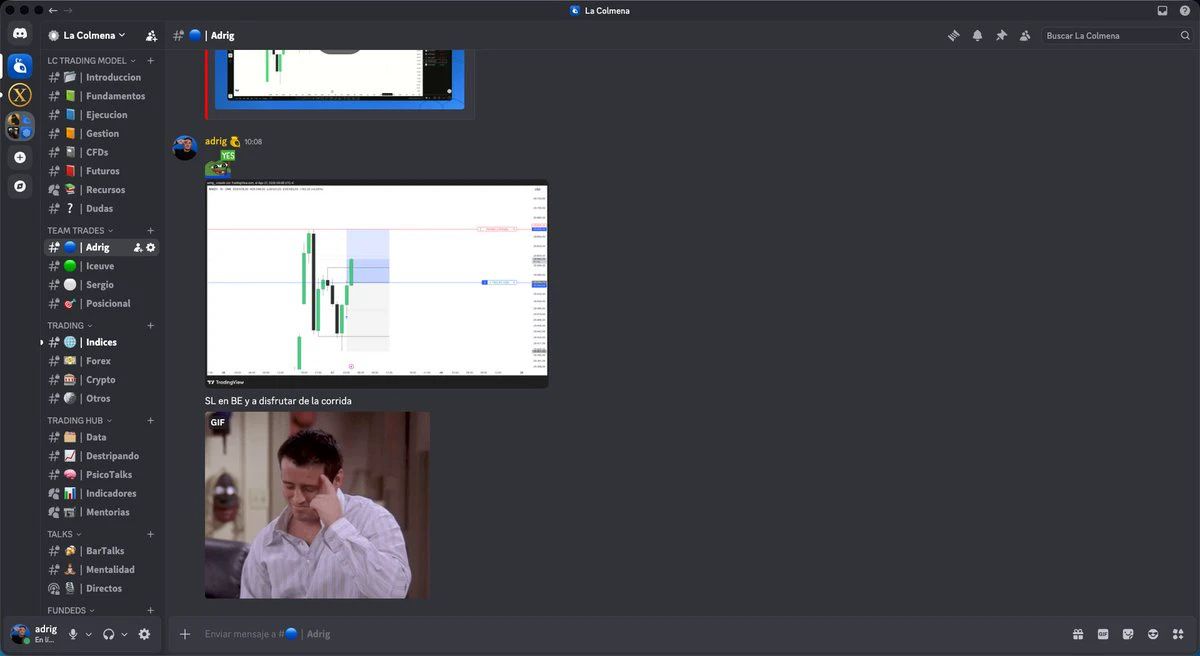Open the gift Nitro icon
Viewport: 1200px width, 656px height.
tap(1078, 634)
